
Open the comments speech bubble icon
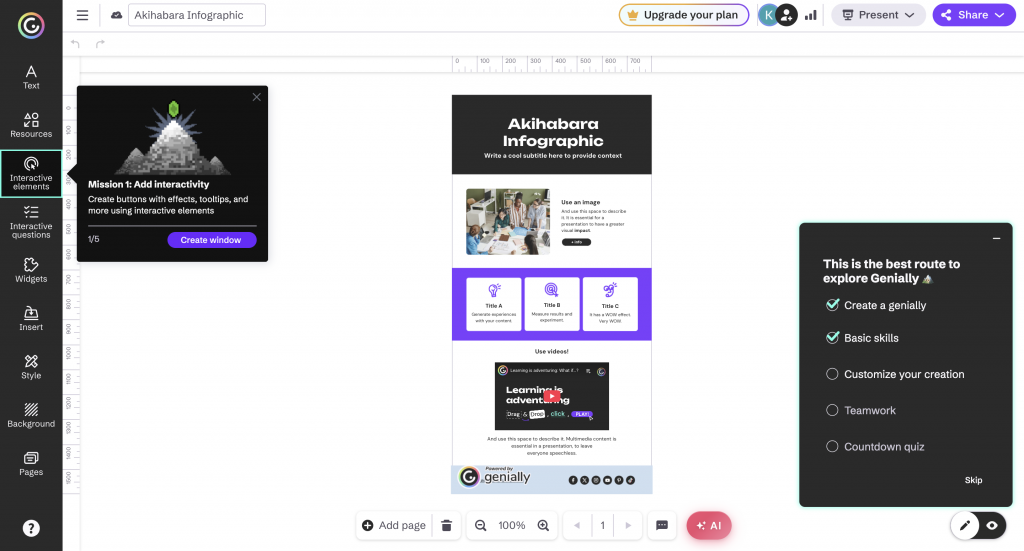tap(662, 525)
